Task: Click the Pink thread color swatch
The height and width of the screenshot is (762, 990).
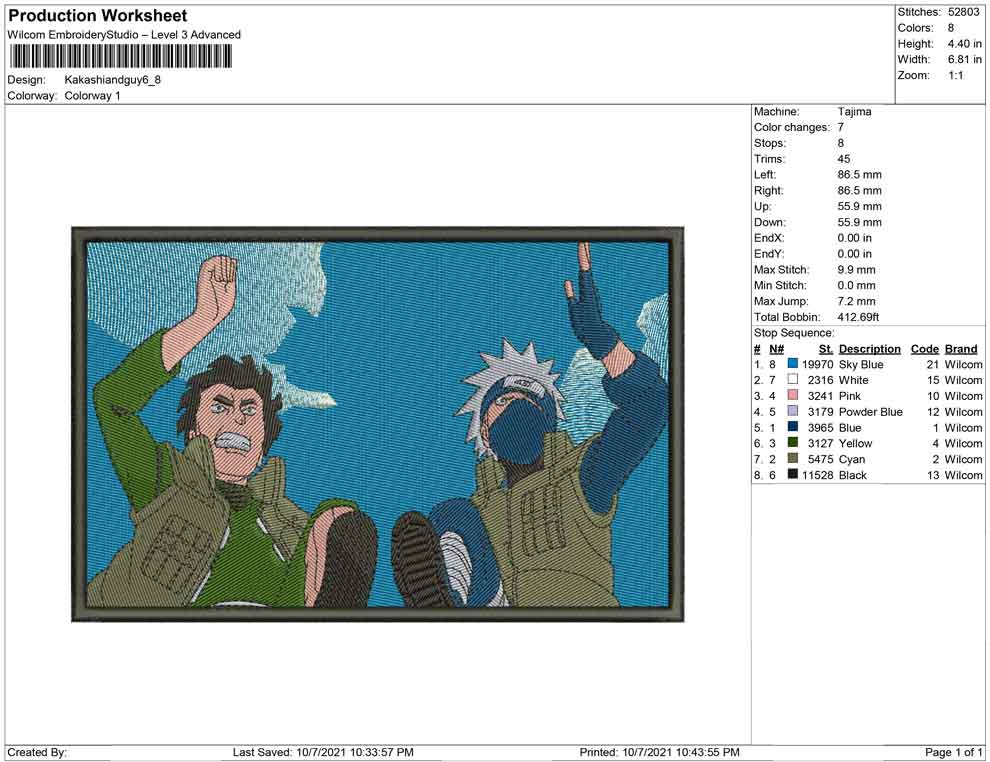Action: 793,396
